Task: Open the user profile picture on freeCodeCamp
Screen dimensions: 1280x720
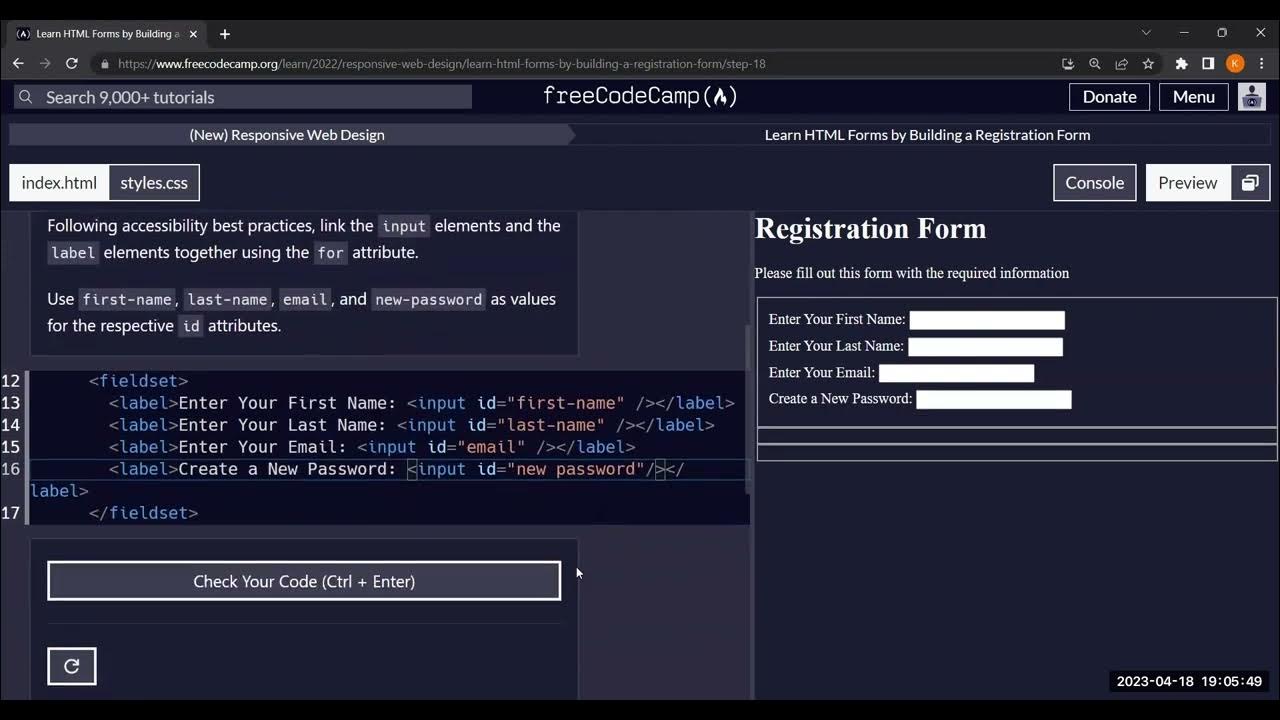Action: pyautogui.click(x=1252, y=97)
